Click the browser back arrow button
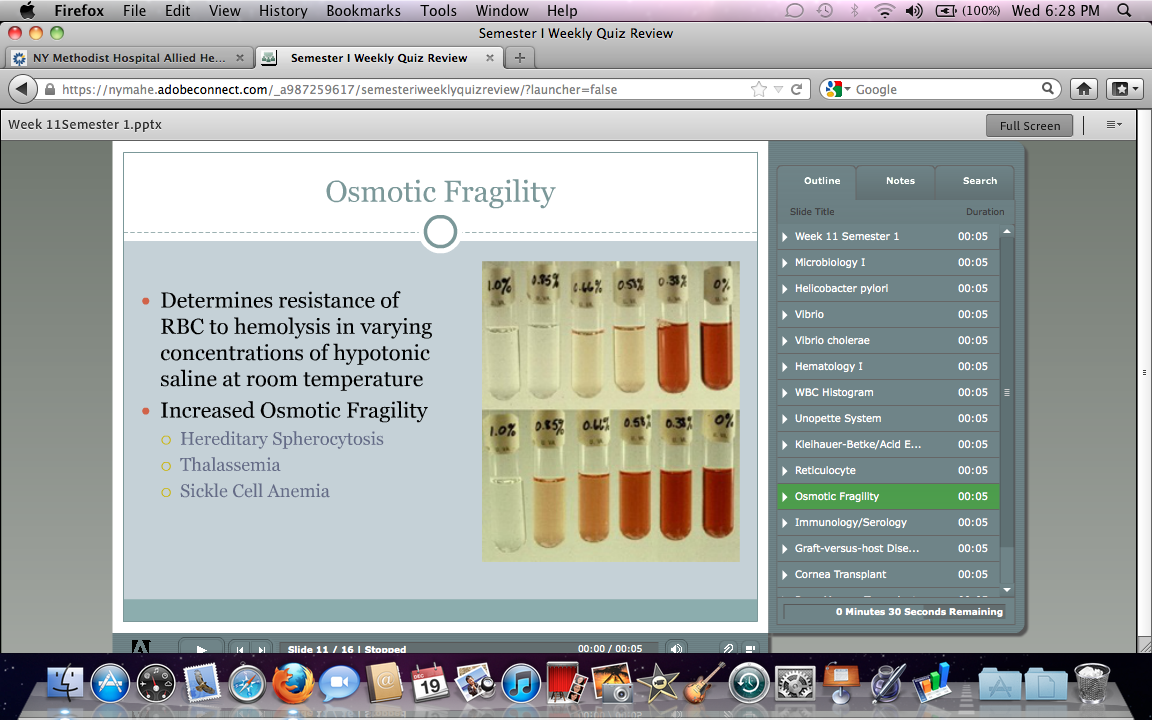 22,89
